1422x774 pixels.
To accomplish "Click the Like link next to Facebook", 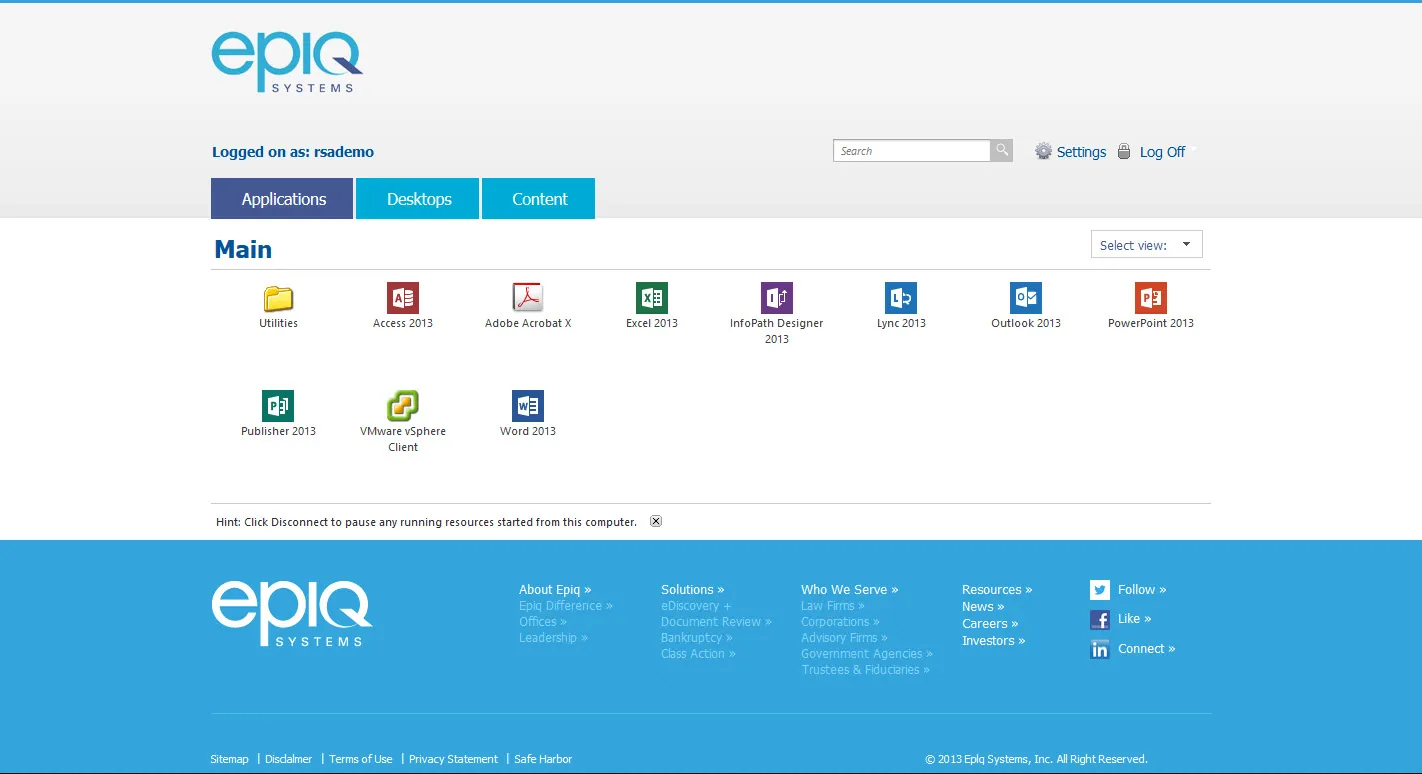I will 1134,619.
